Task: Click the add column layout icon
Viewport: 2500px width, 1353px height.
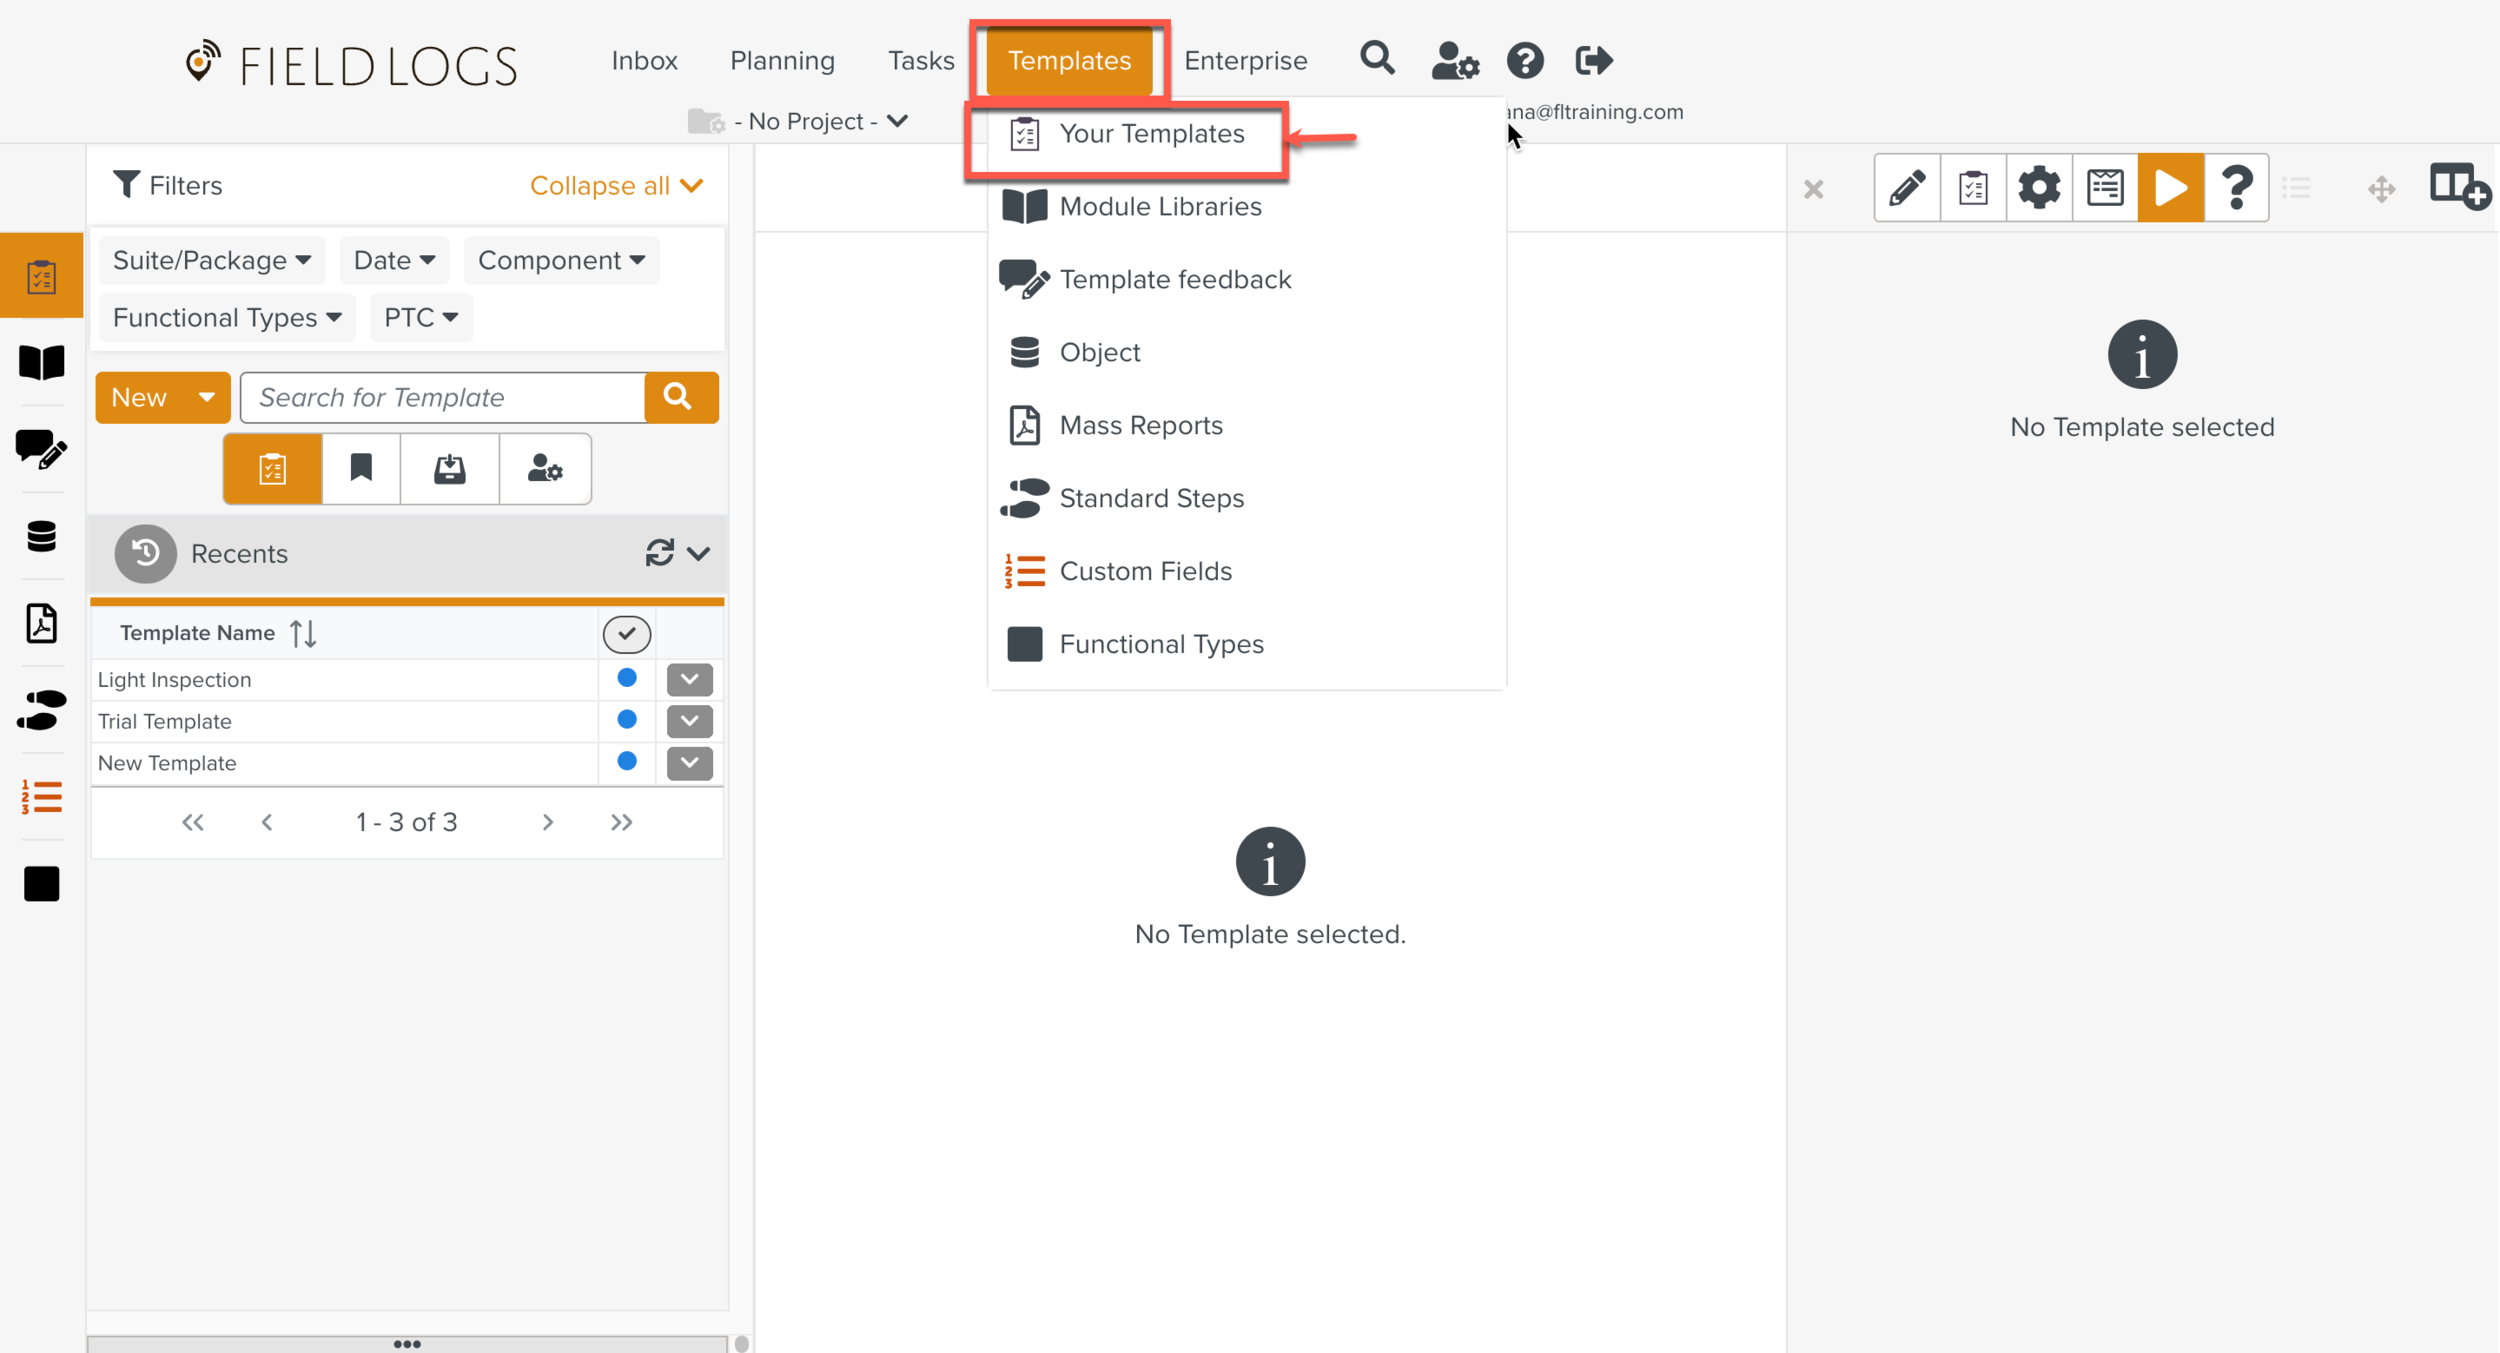Action: 2458,187
